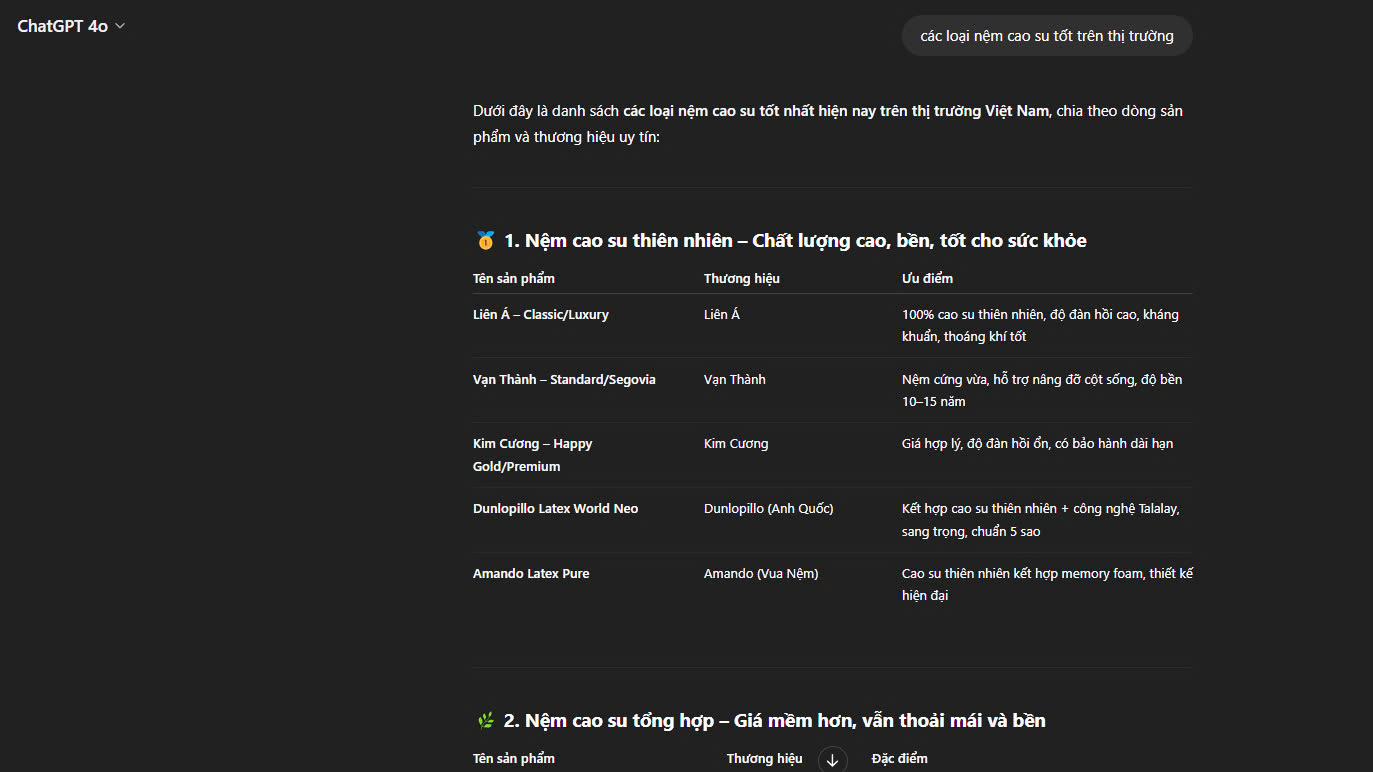Click the "Thương hiệu" header in second table
The width and height of the screenshot is (1373, 772).
coord(765,759)
